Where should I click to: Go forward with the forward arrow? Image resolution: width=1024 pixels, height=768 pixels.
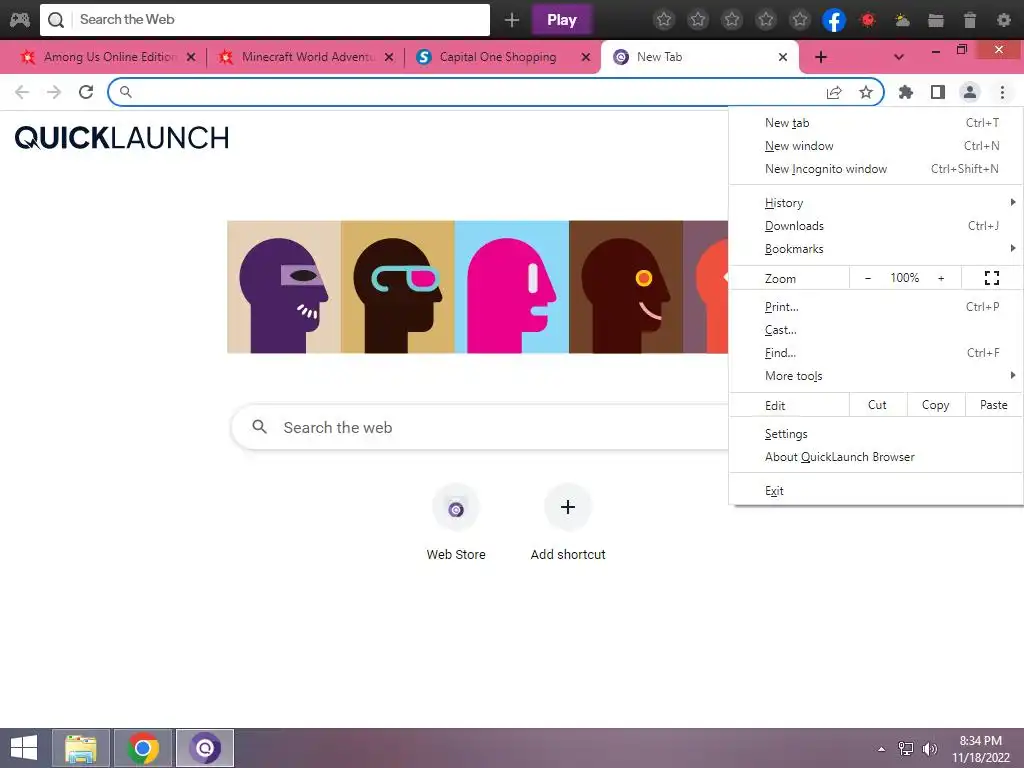(54, 92)
